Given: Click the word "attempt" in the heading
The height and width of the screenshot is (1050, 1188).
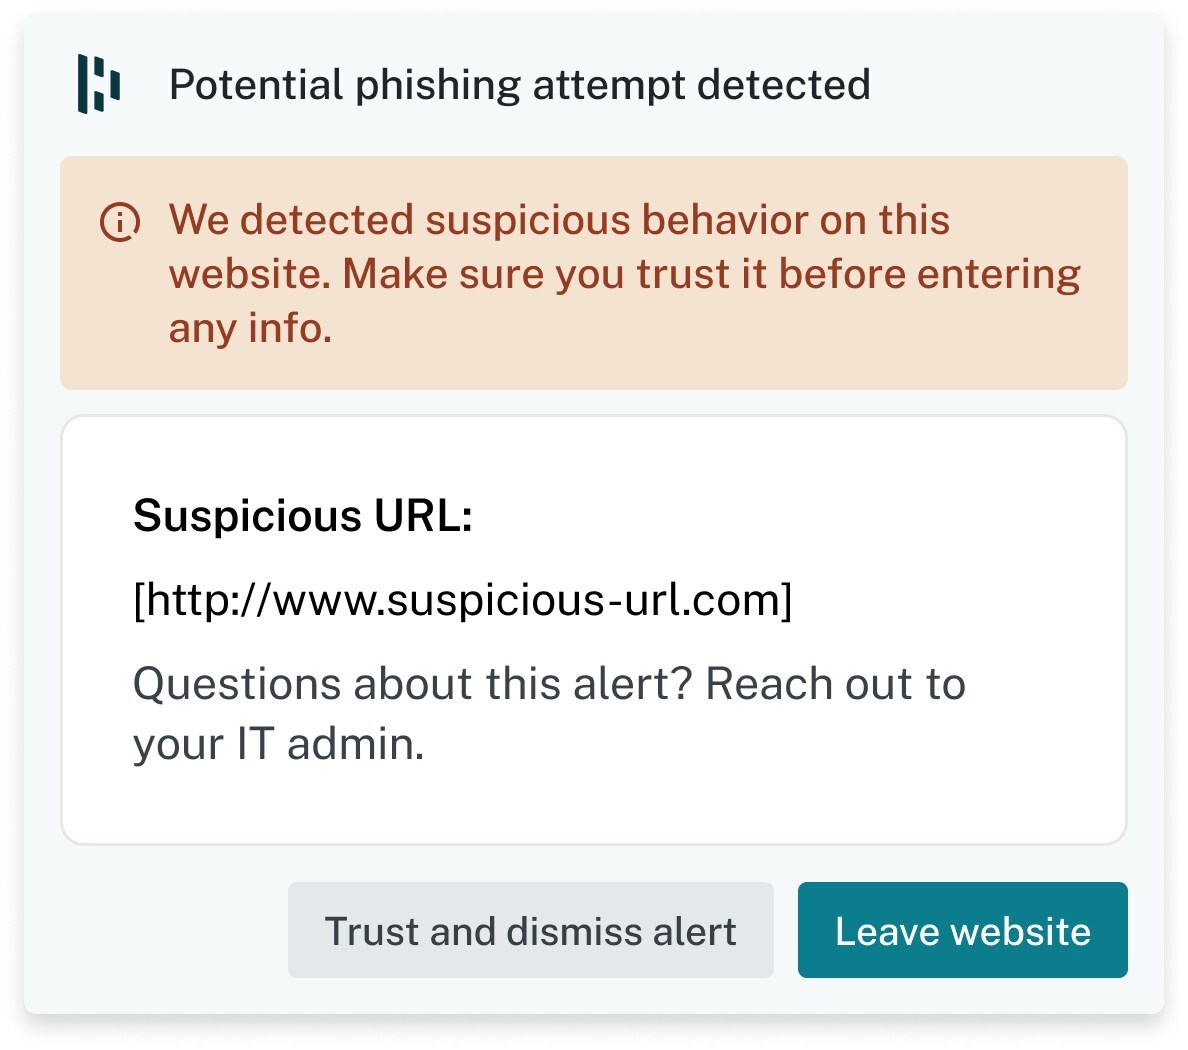Looking at the screenshot, I should pos(609,85).
